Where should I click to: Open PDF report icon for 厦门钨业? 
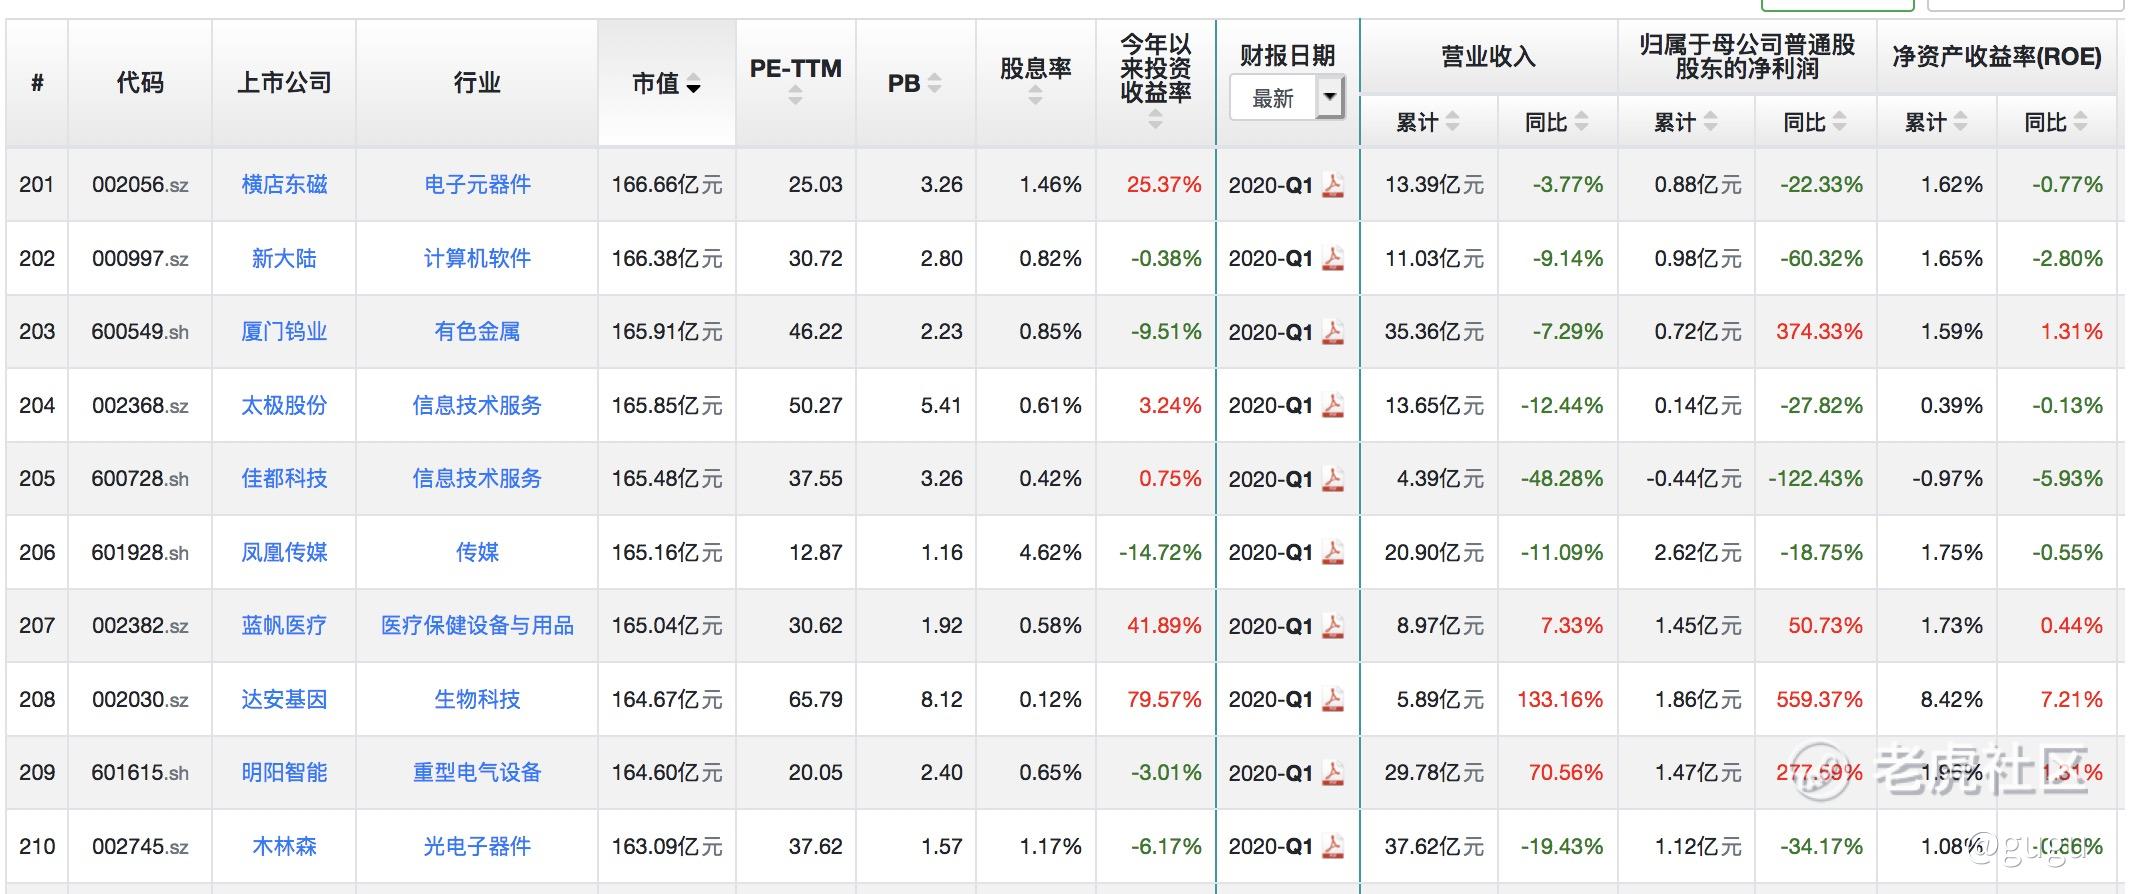click(x=1333, y=332)
